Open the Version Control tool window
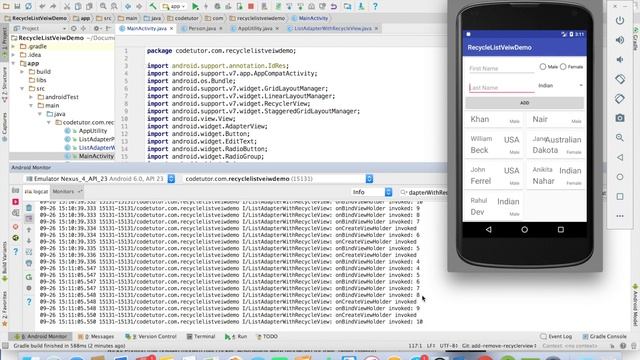This screenshot has width=640, height=360. tap(151, 336)
